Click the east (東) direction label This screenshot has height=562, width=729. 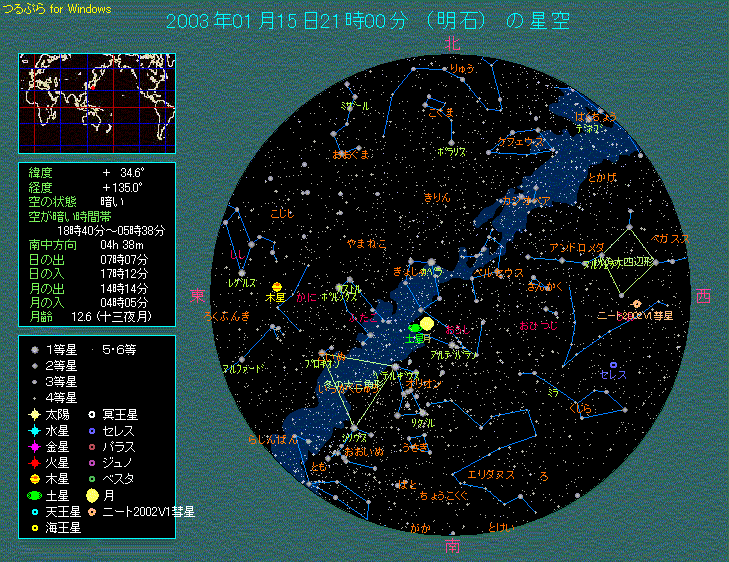198,295
